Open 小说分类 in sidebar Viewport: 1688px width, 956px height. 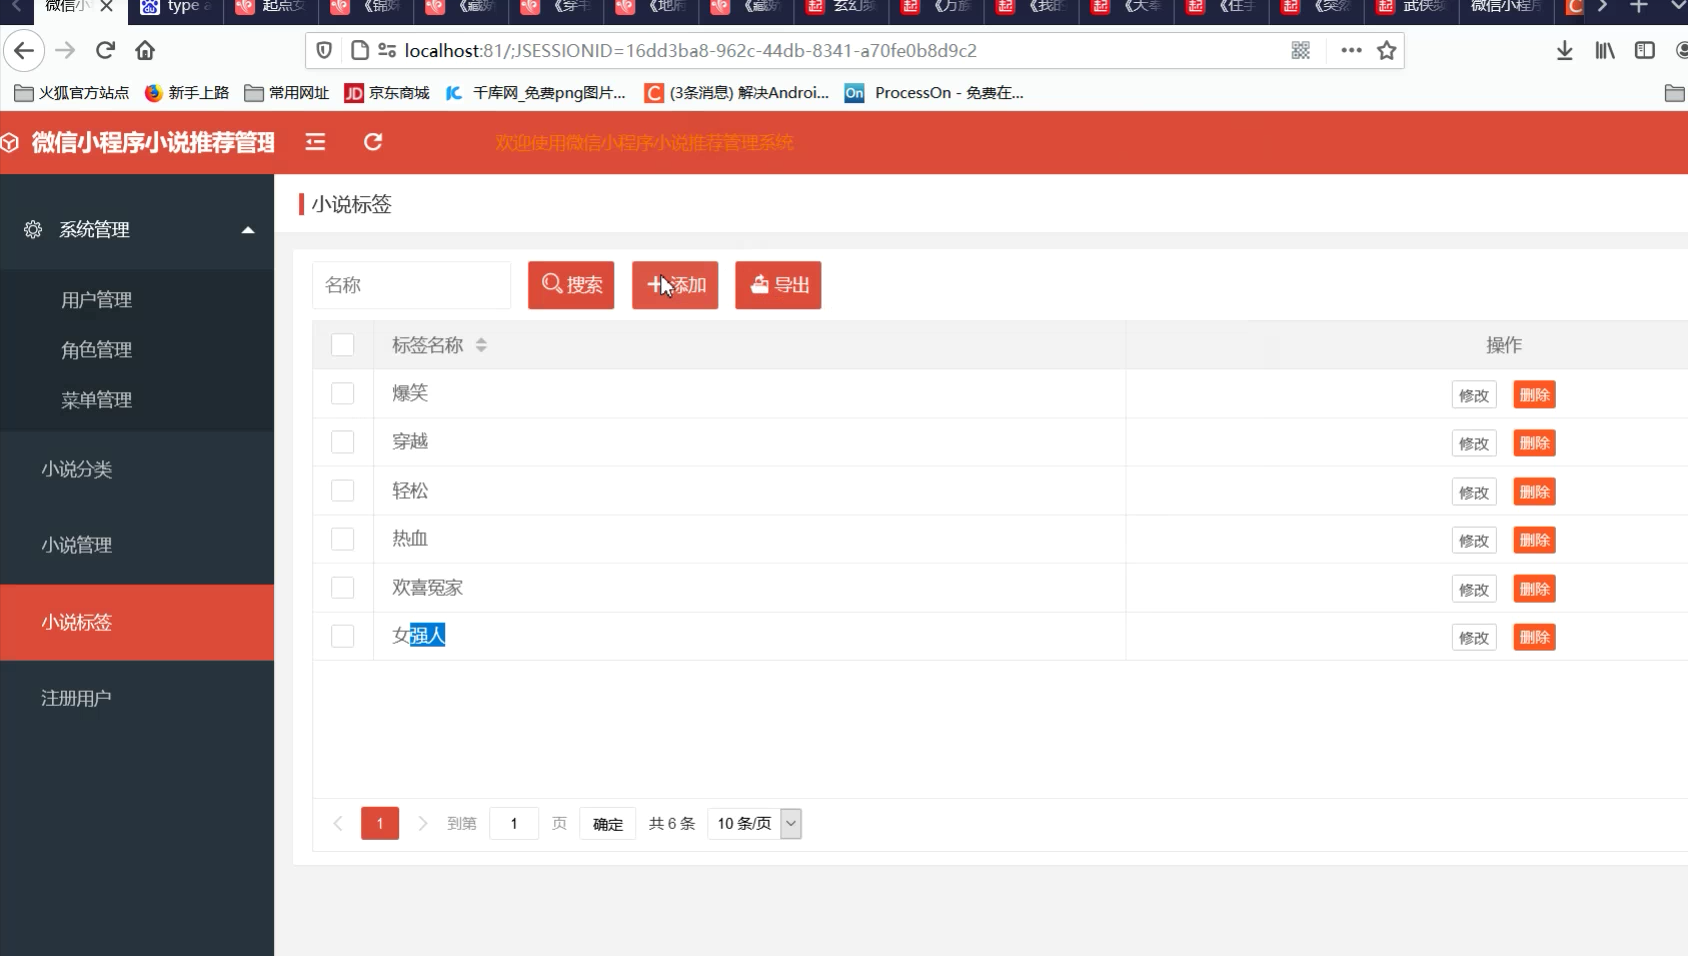click(x=76, y=469)
